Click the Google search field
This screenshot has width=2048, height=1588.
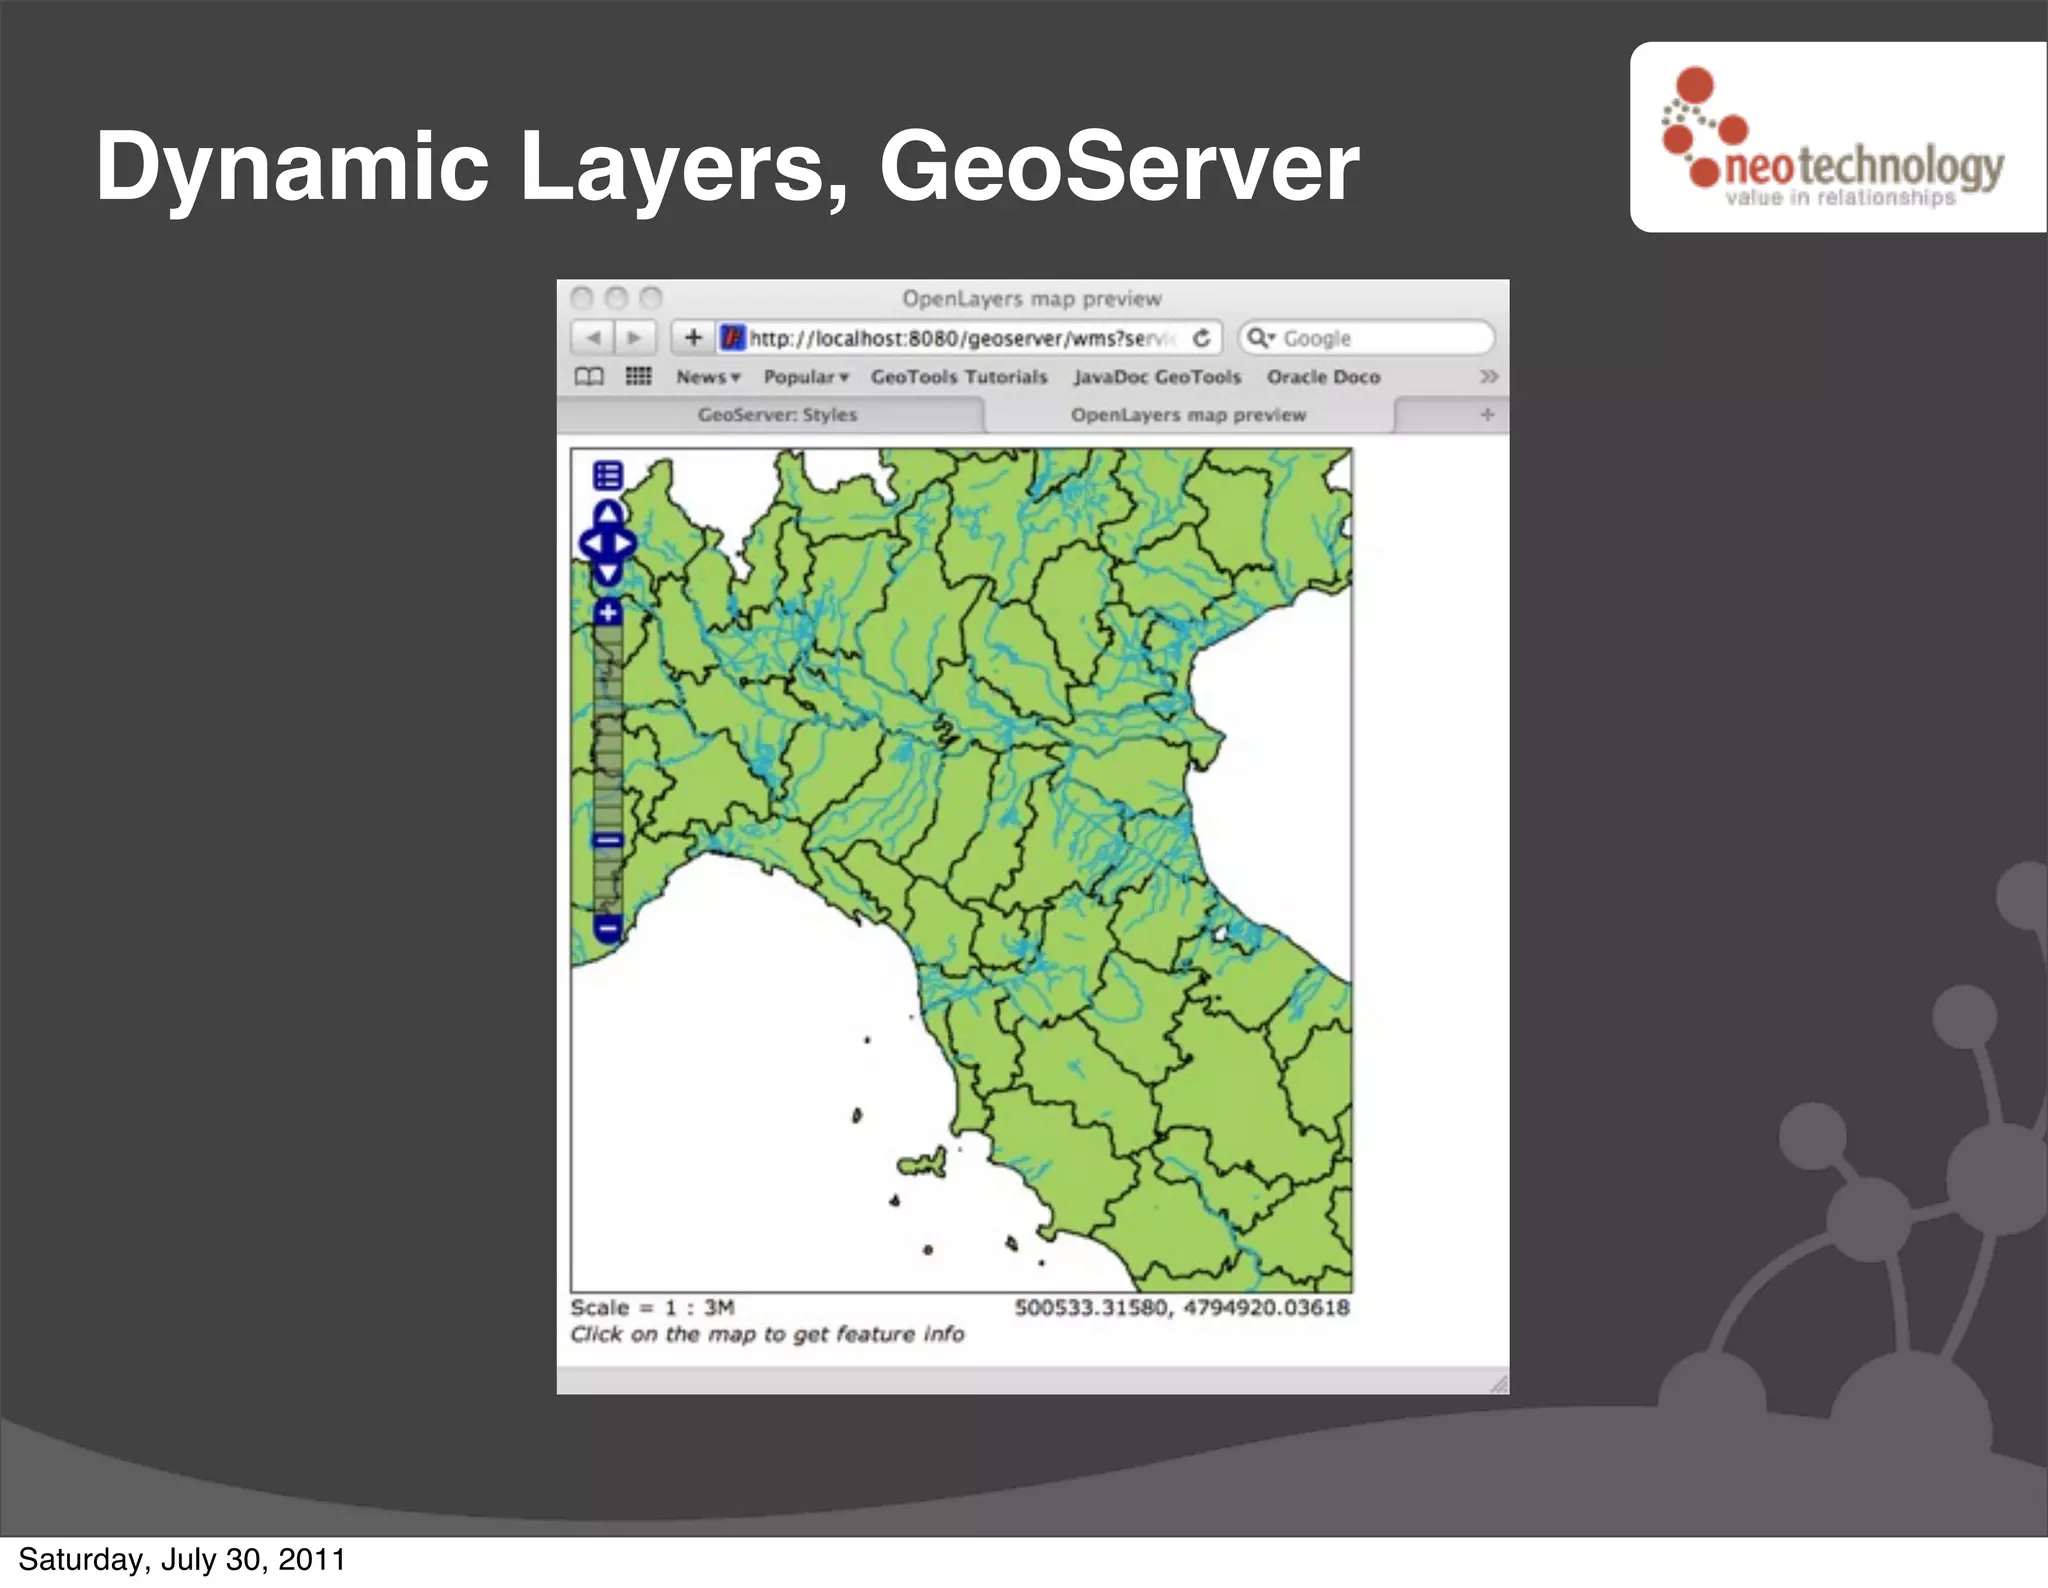click(1366, 338)
